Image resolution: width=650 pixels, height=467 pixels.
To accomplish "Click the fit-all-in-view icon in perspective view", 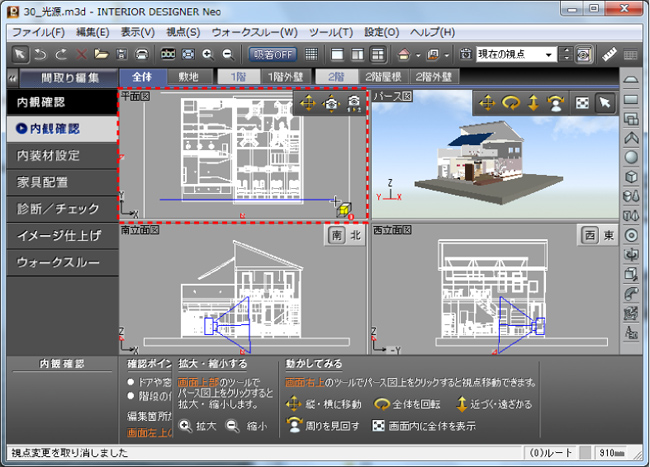I will tap(581, 103).
